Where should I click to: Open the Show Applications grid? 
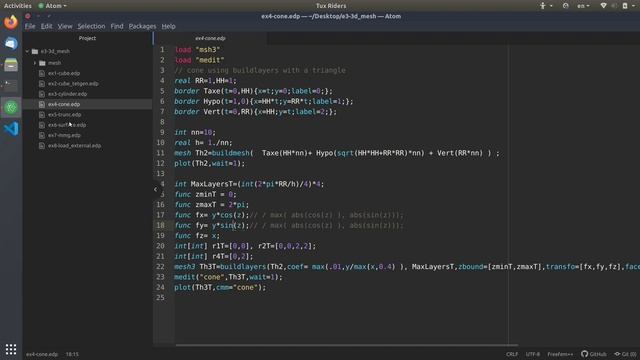click(x=11, y=349)
